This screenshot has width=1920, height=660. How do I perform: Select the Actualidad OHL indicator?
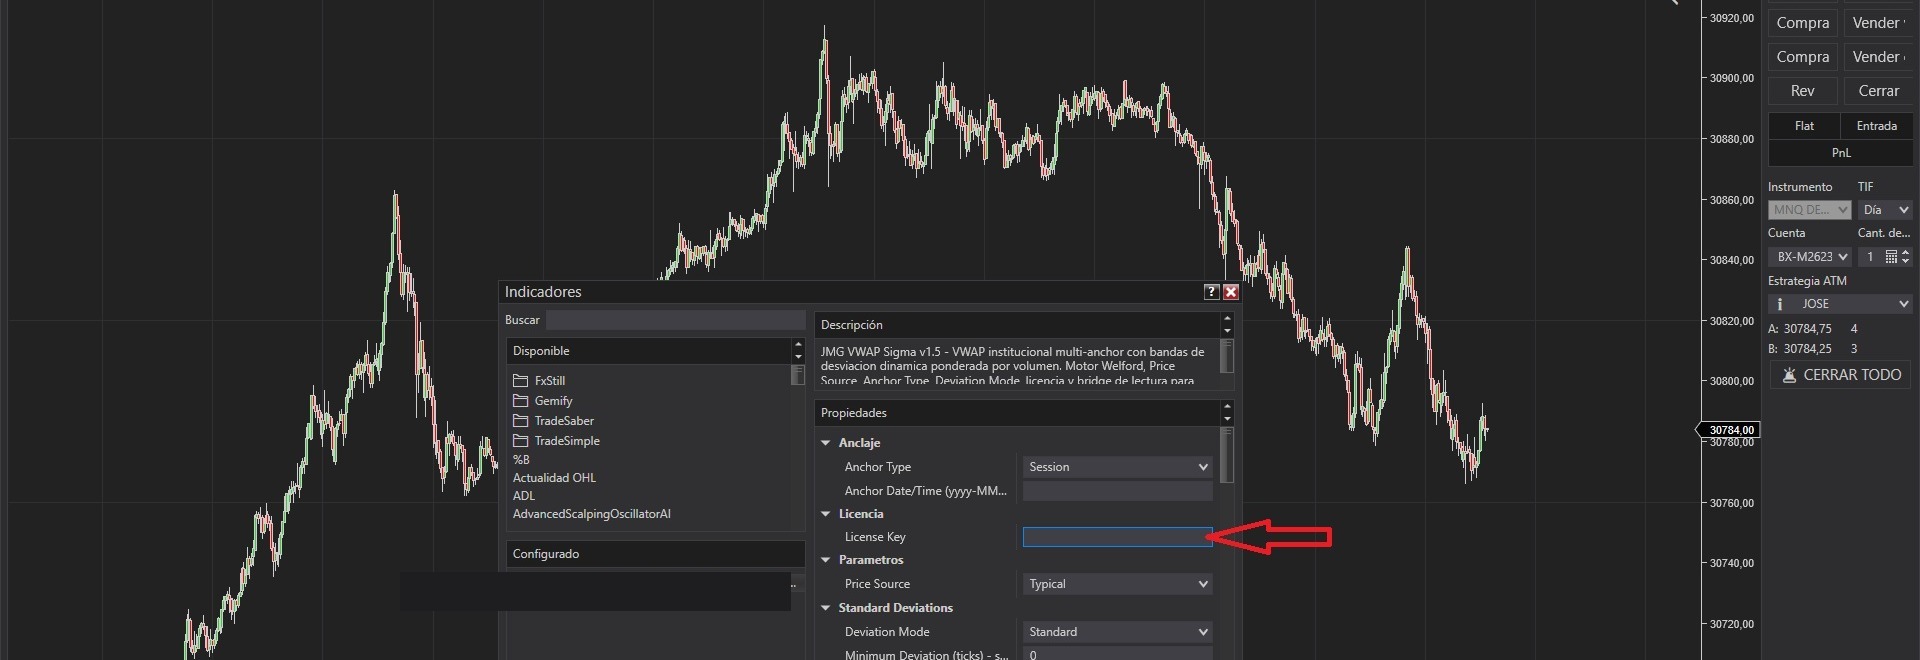(554, 478)
